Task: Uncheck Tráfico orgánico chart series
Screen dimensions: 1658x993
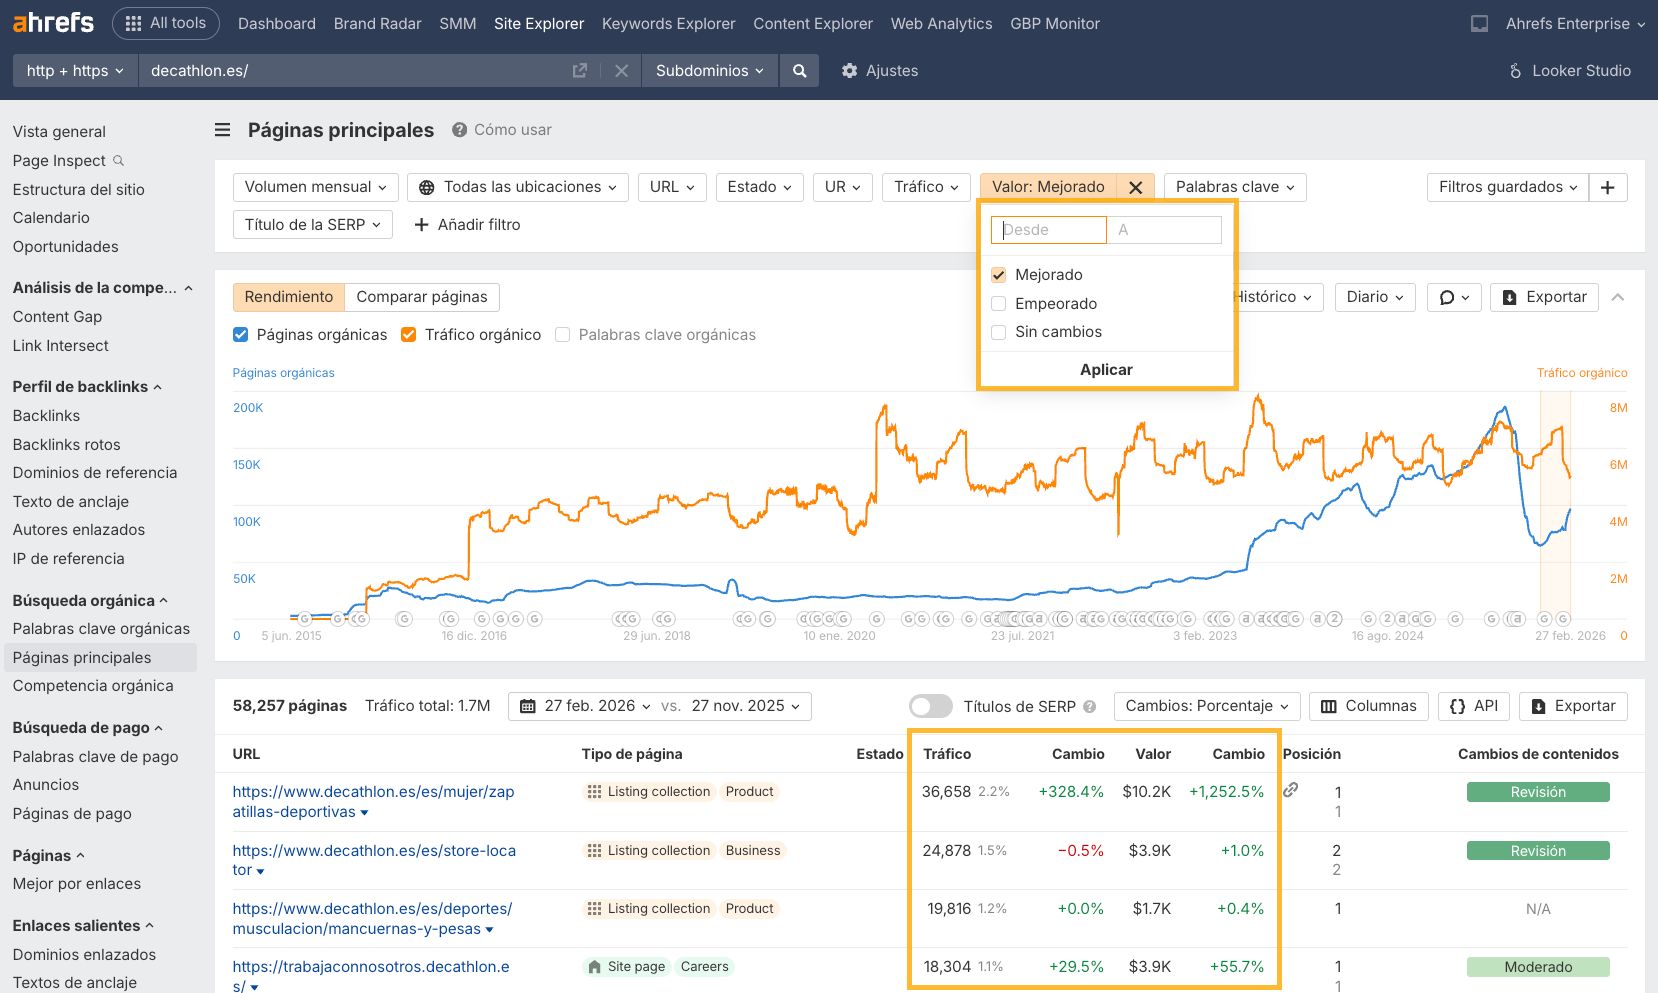Action: tap(408, 335)
